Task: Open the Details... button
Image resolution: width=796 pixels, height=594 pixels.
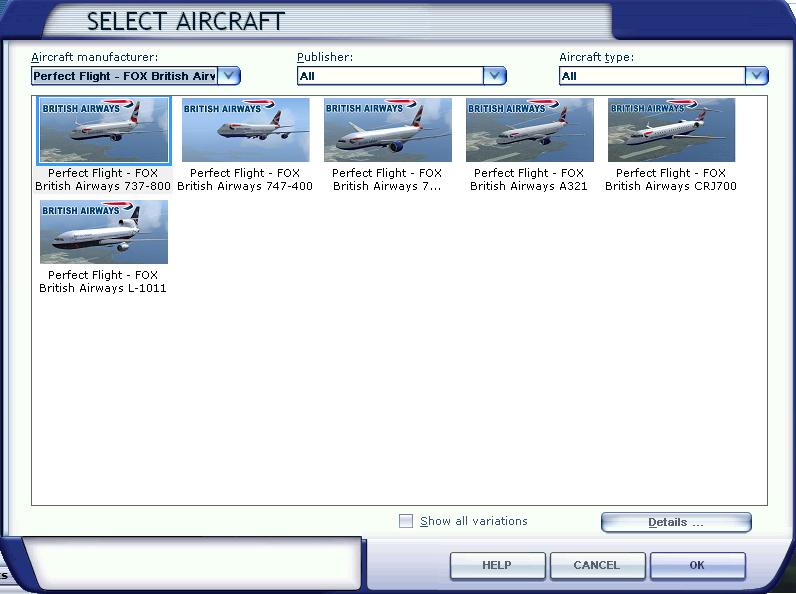Action: 676,522
